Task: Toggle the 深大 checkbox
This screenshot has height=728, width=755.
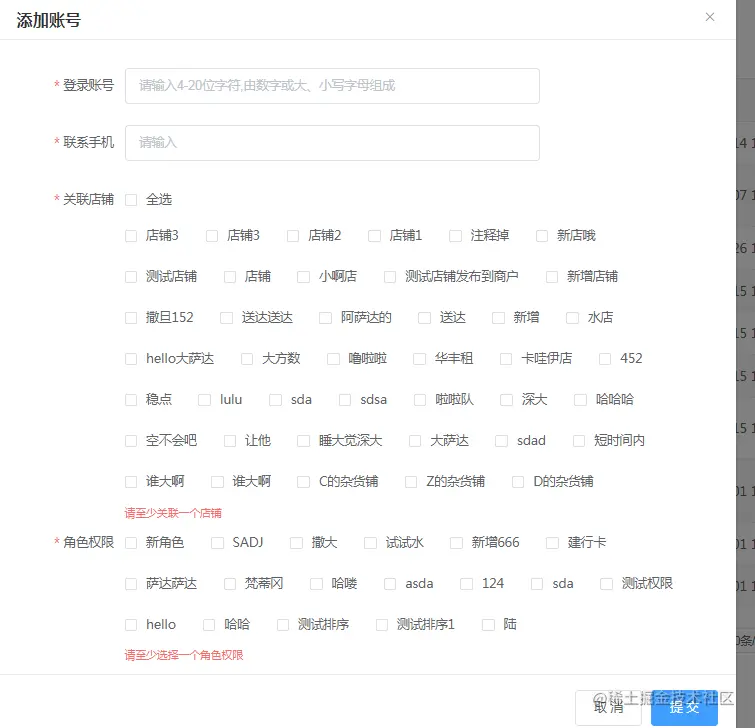Action: tap(506, 400)
